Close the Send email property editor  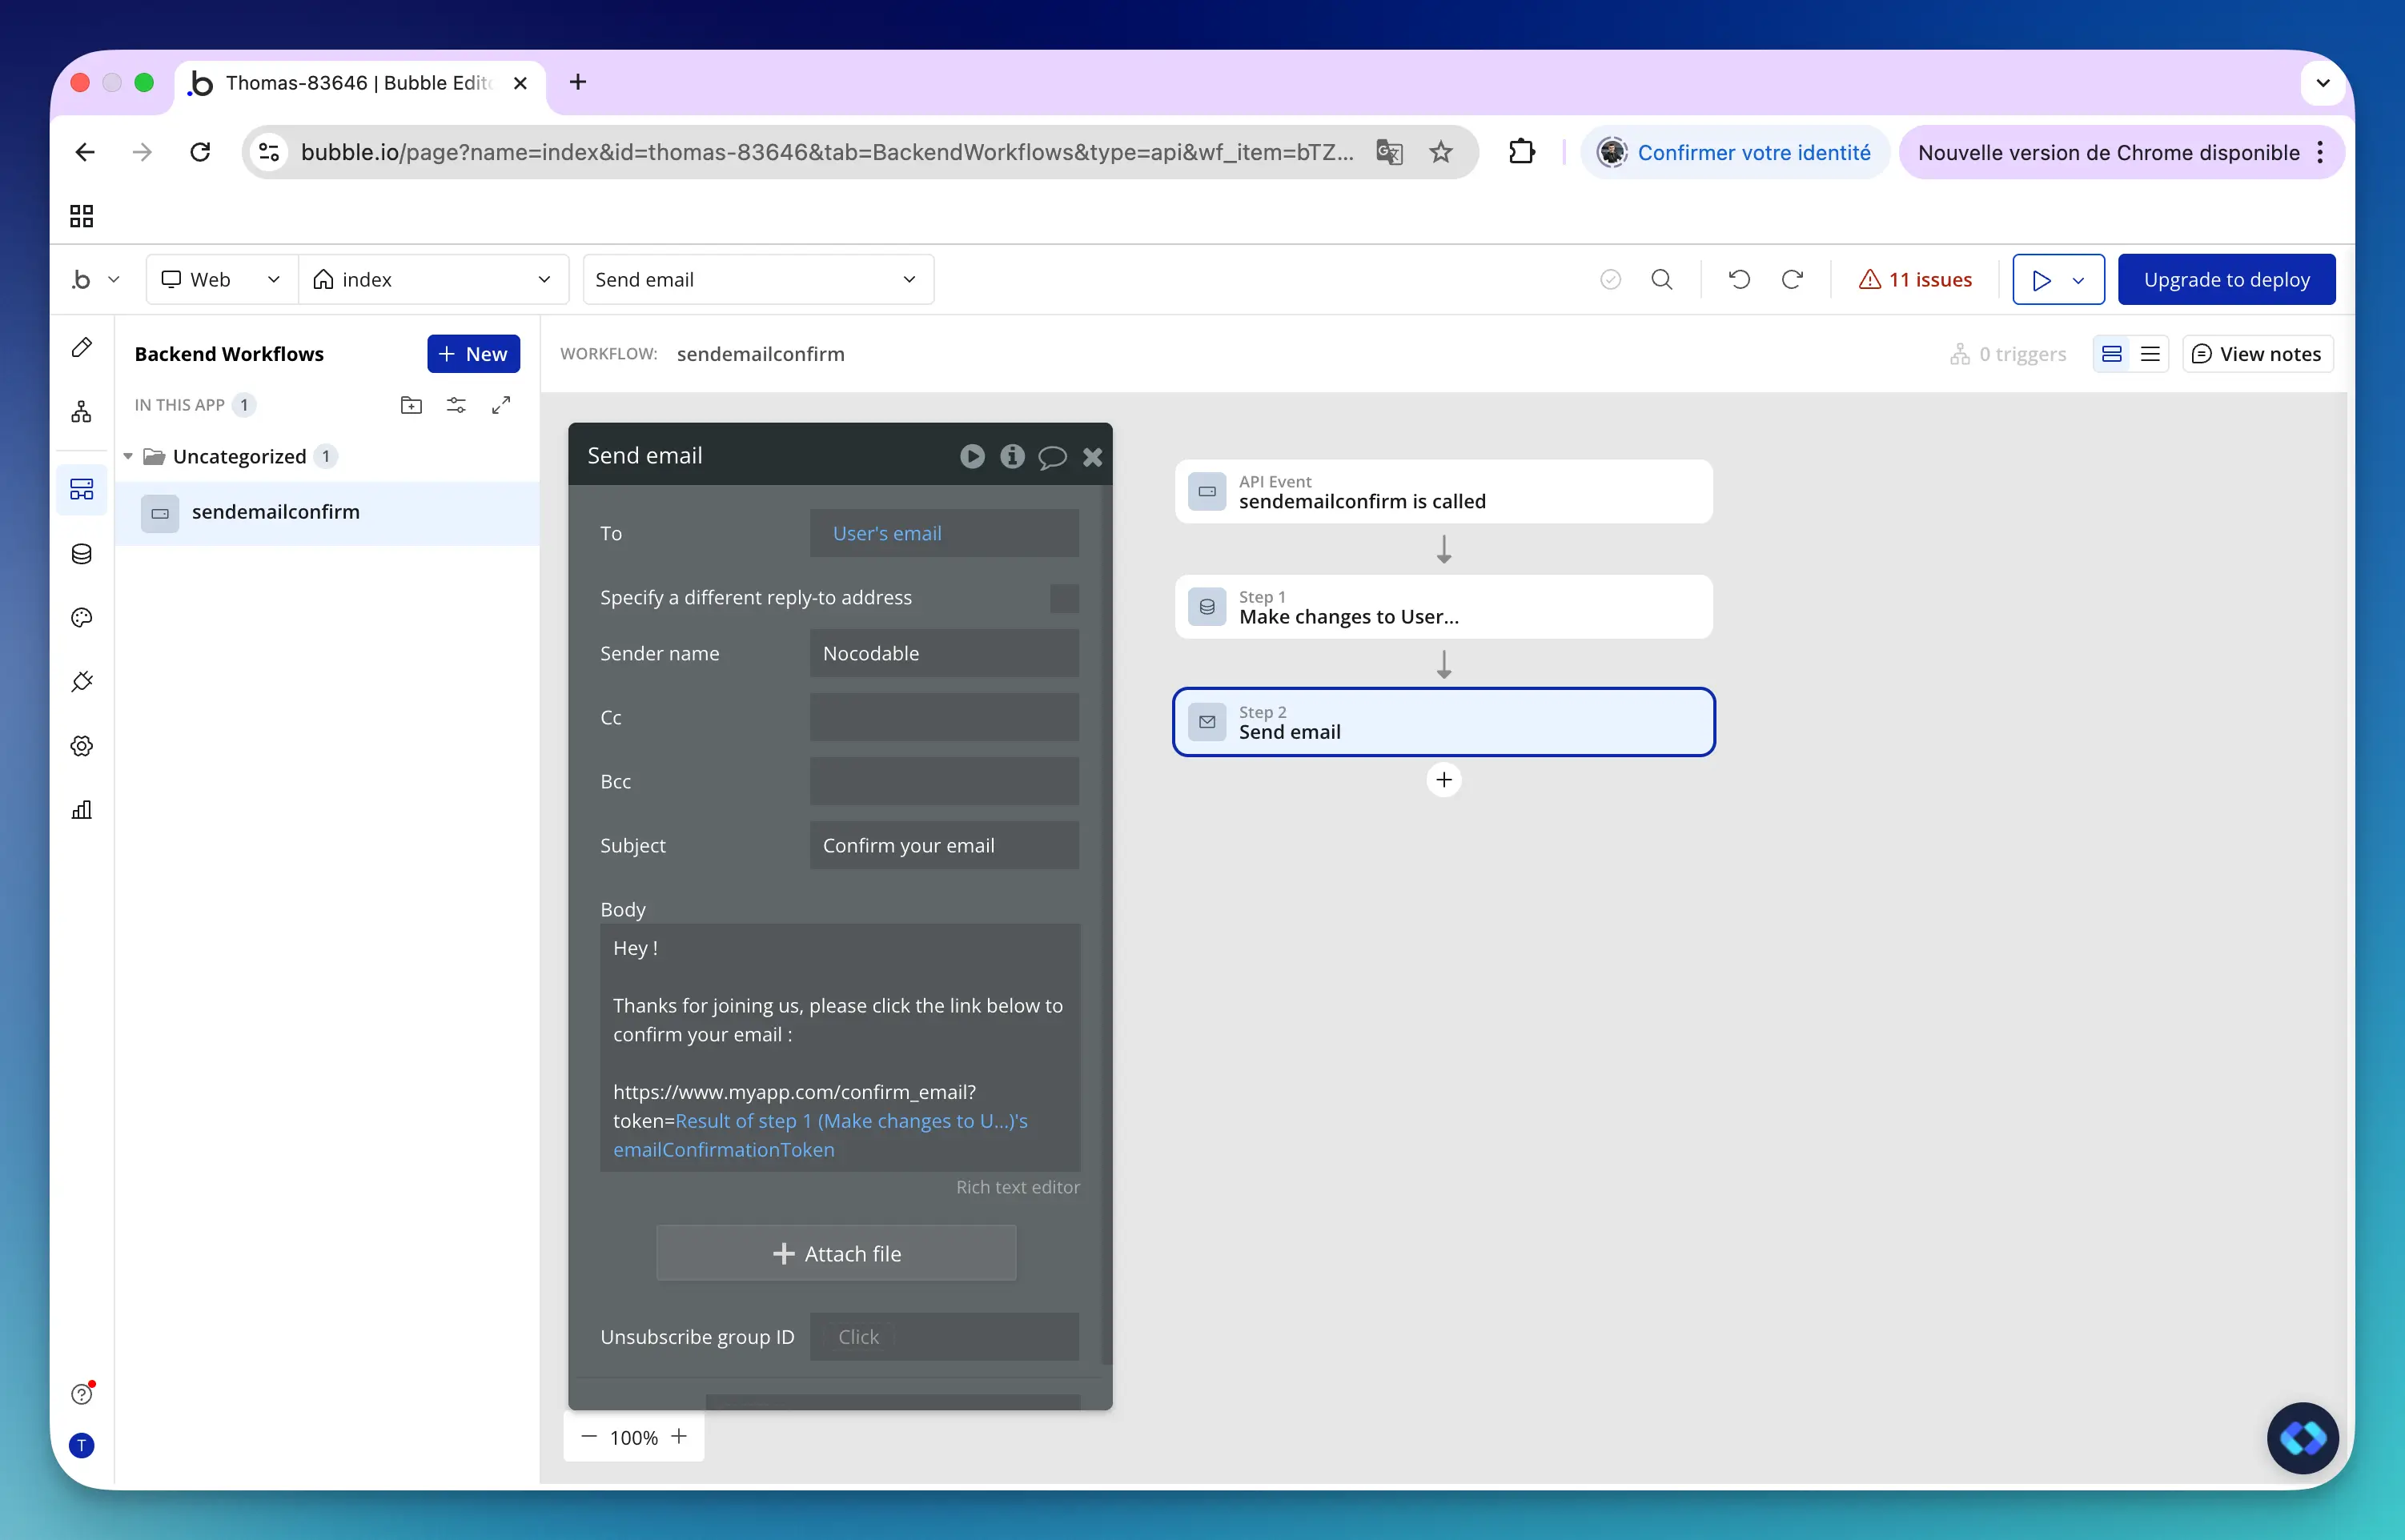pos(1093,457)
